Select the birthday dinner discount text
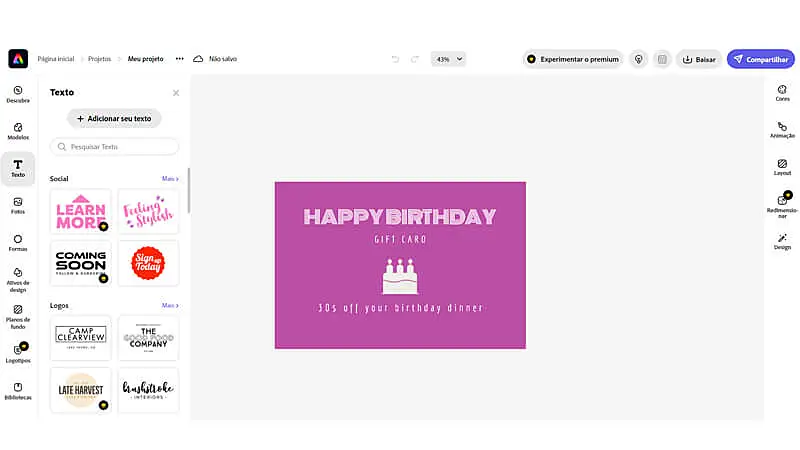 coord(400,308)
